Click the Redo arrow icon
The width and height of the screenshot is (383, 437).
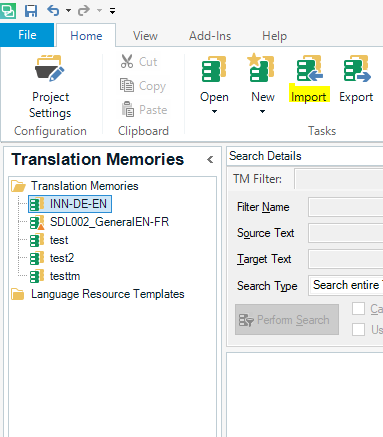(x=84, y=11)
